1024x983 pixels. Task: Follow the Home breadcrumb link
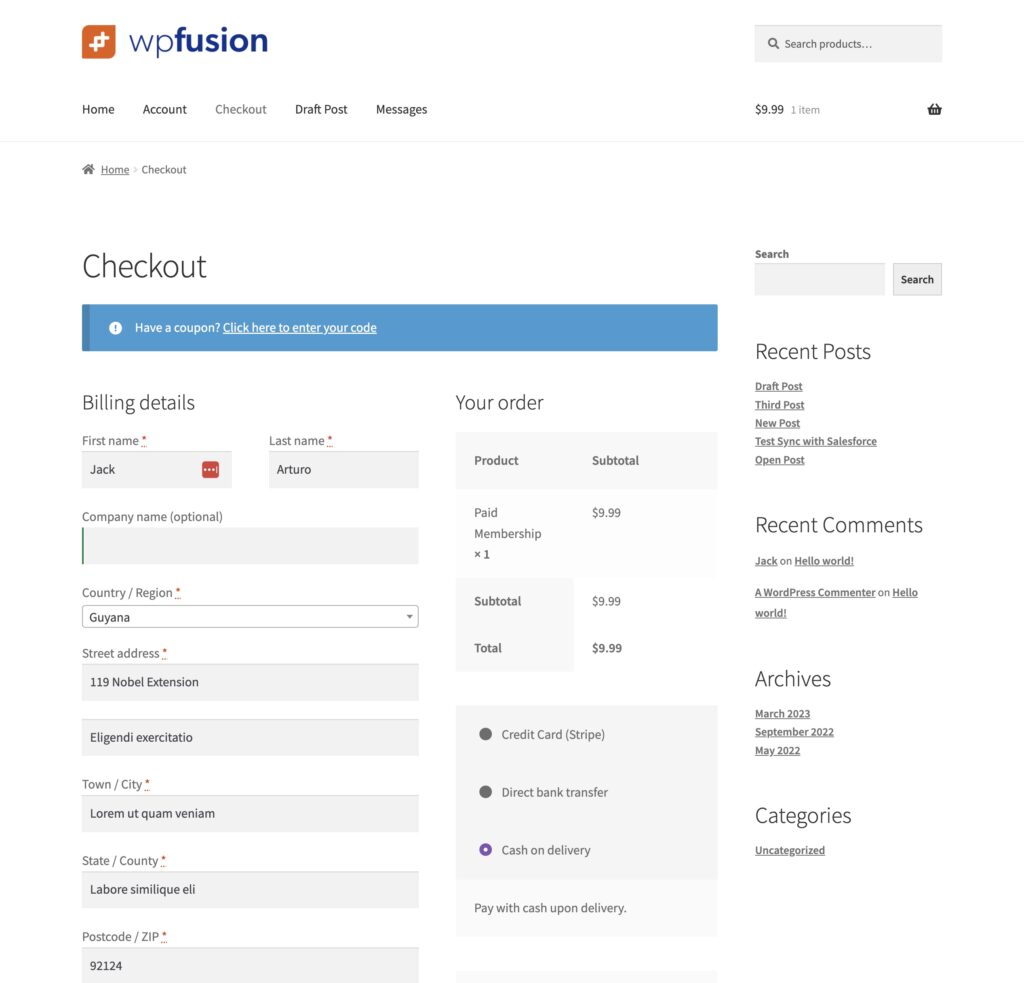115,170
